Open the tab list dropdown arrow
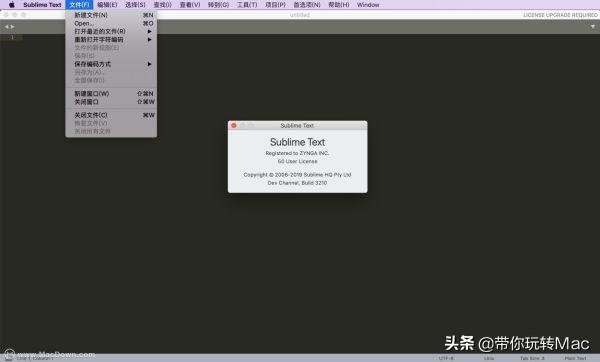This screenshot has width=600, height=362. click(593, 26)
